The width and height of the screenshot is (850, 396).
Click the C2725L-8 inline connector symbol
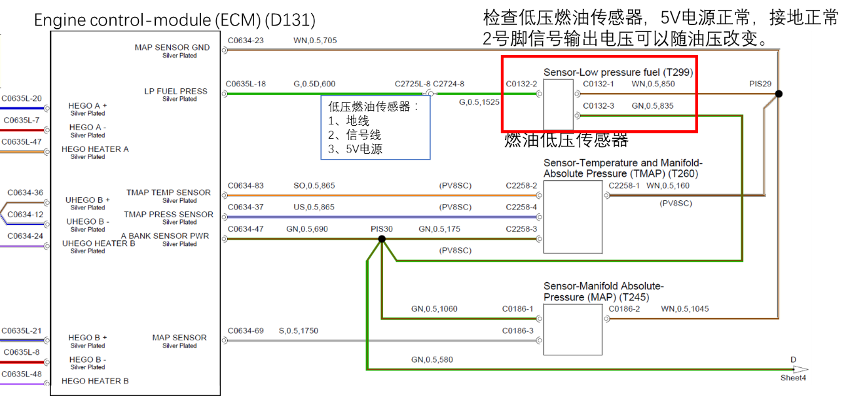[431, 94]
